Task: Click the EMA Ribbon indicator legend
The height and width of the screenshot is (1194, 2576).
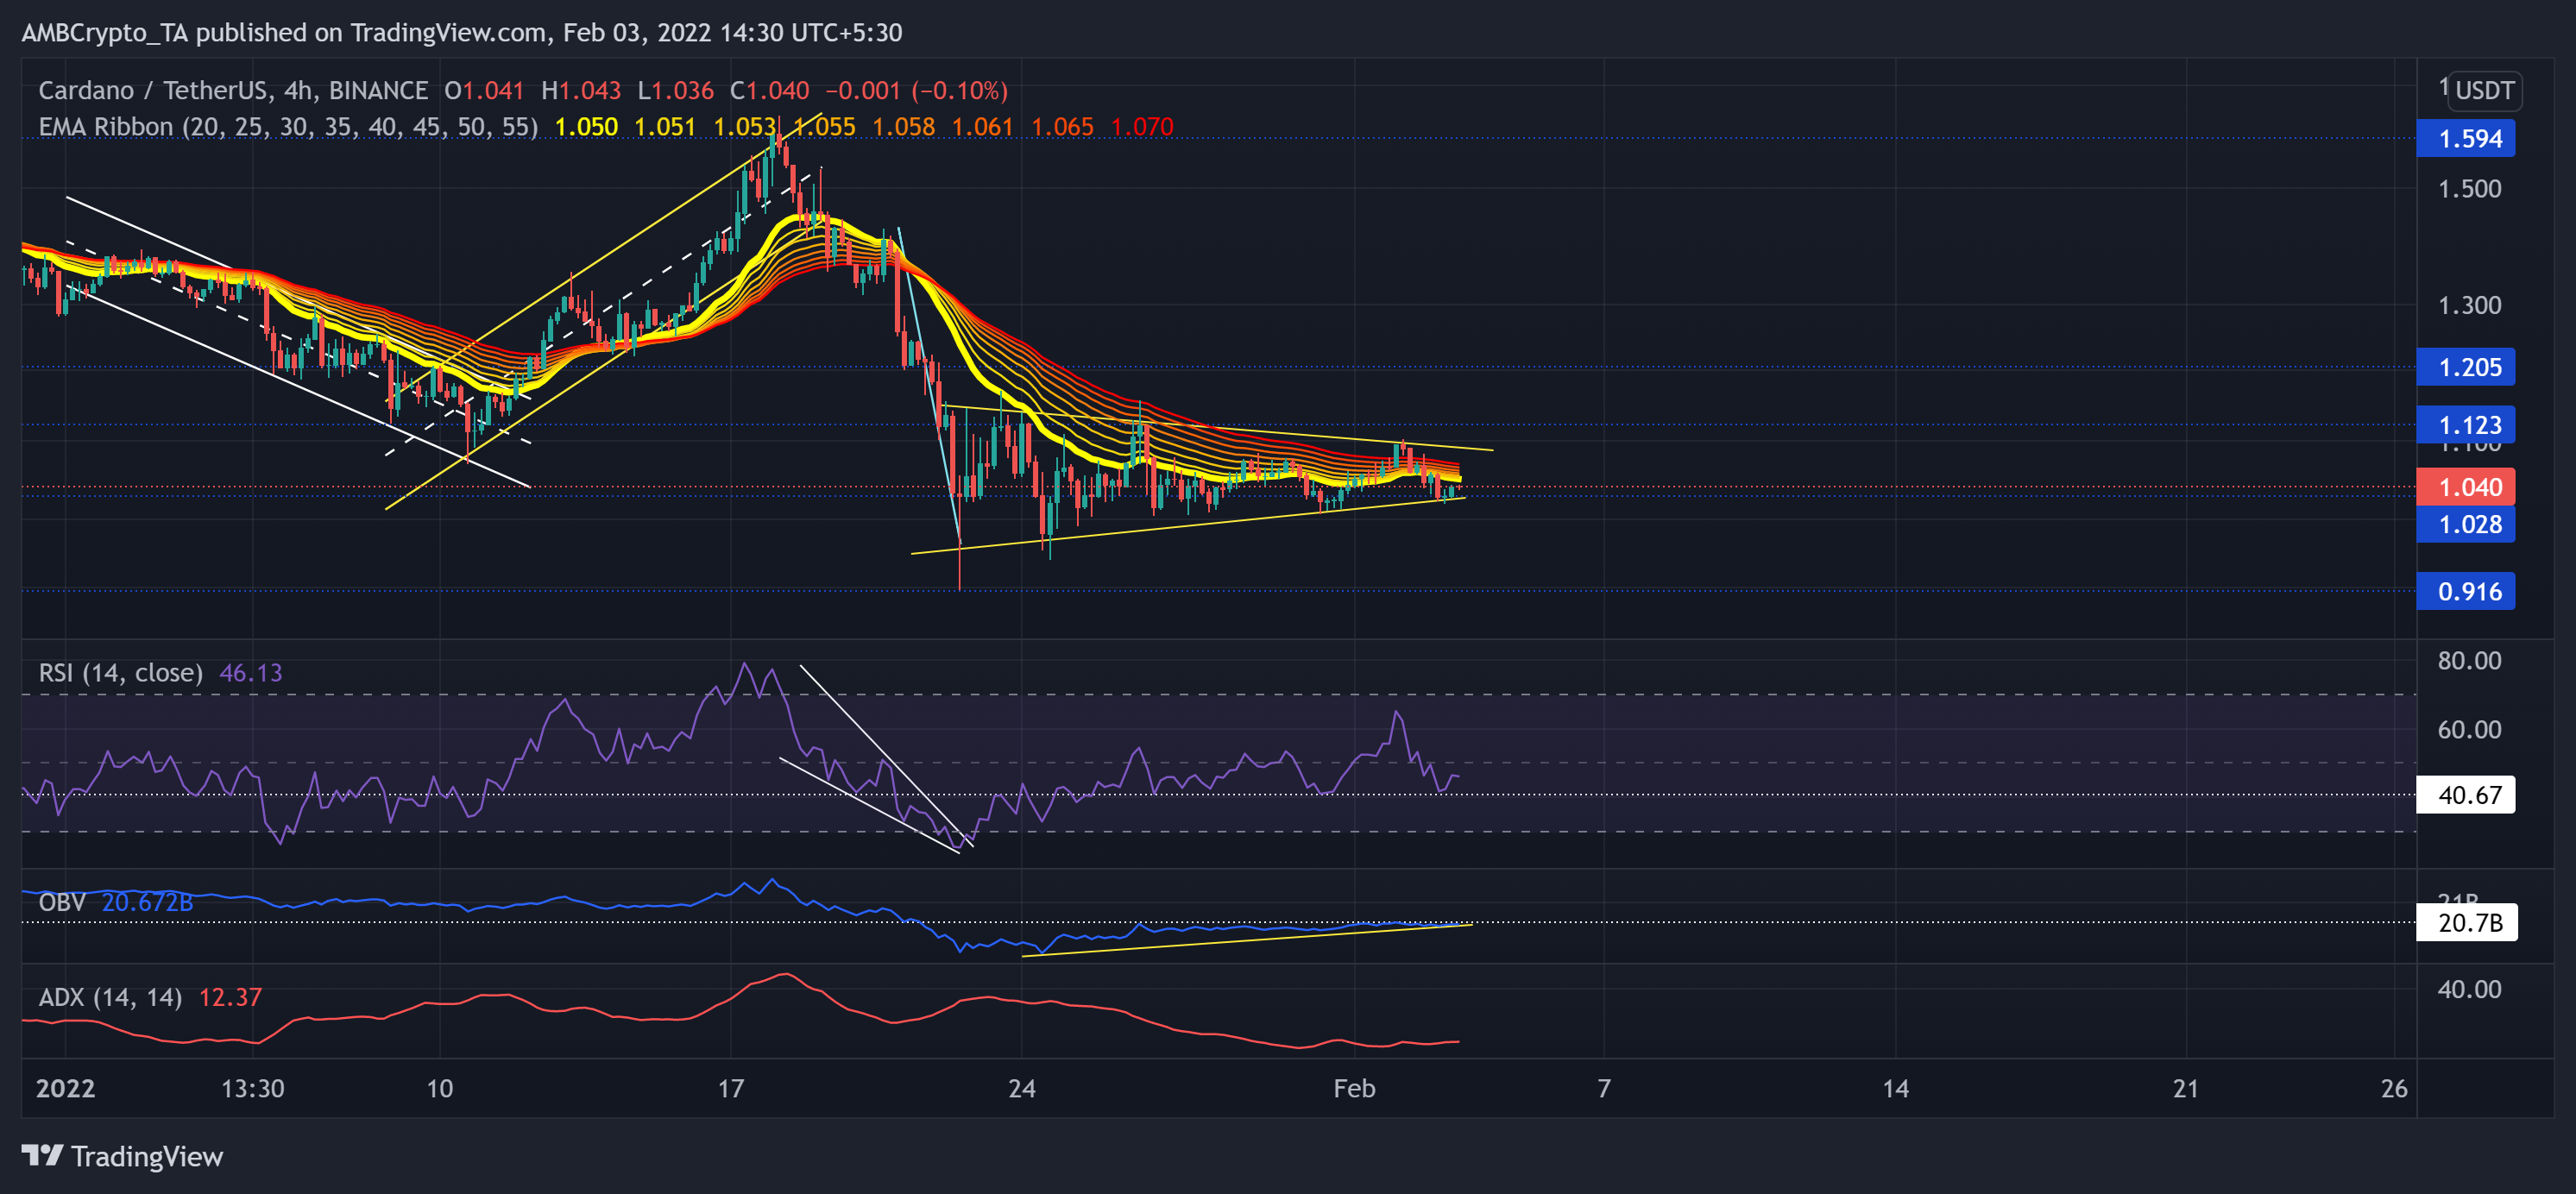Action: 288,127
